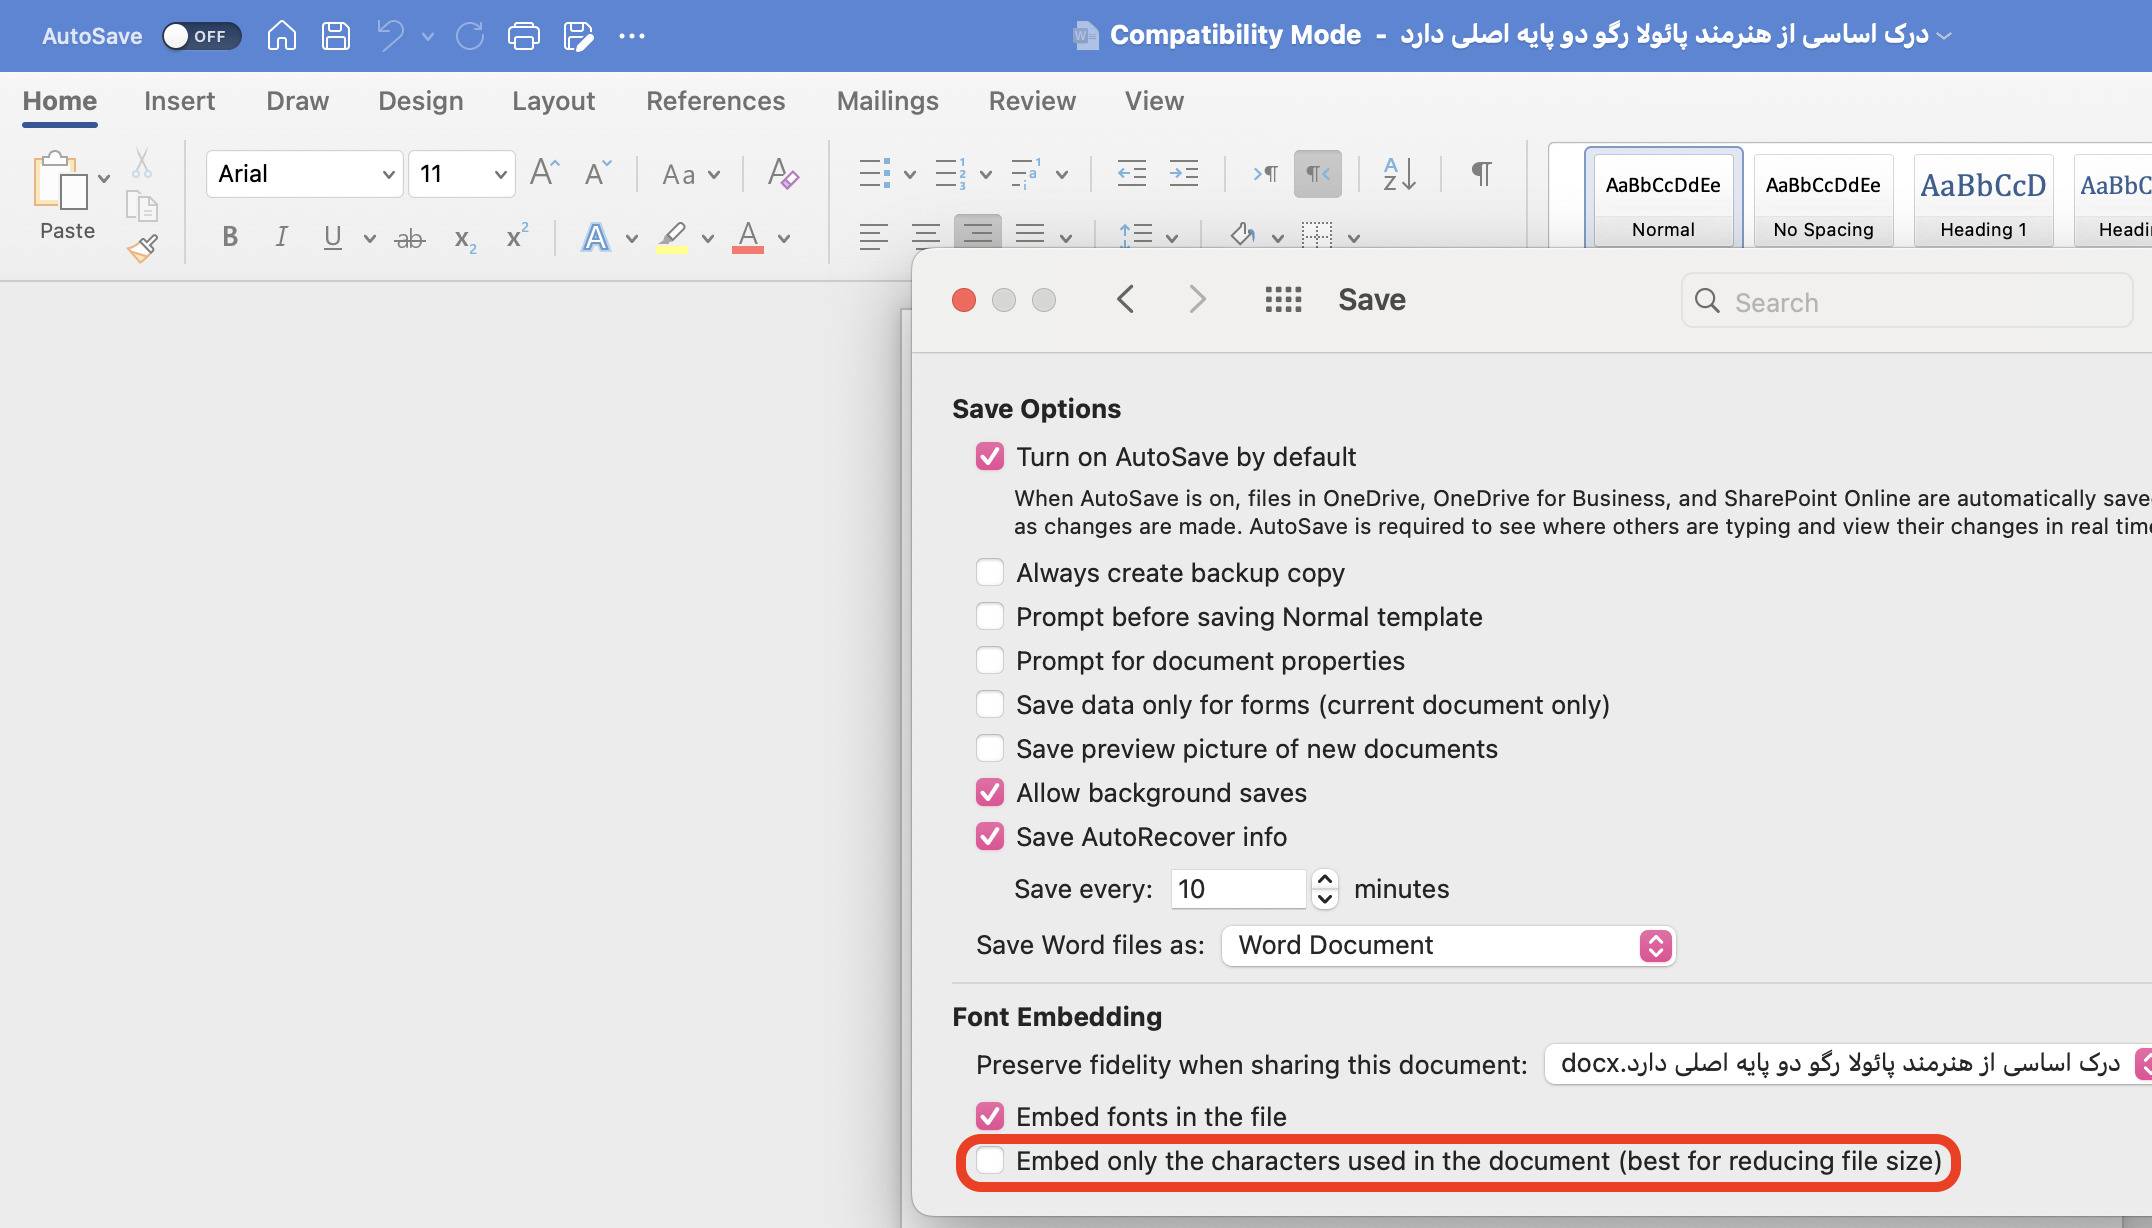Open the Arial font name dropdown
The height and width of the screenshot is (1228, 2152).
(x=388, y=175)
